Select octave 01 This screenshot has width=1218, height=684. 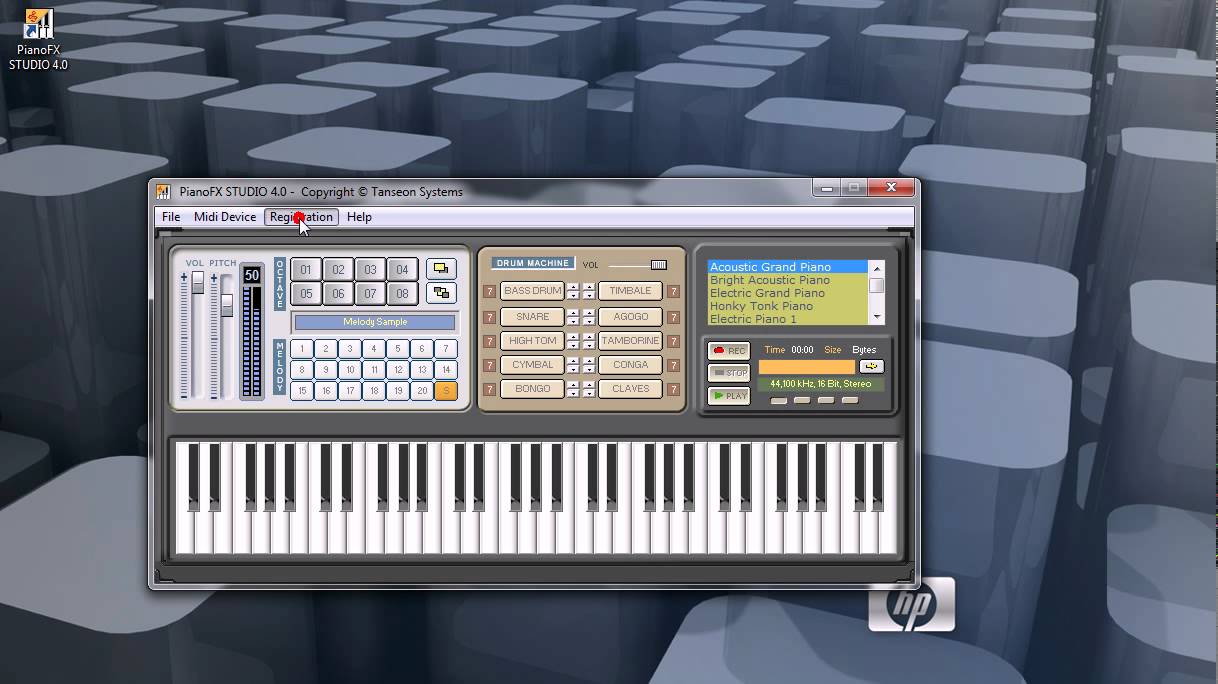306,270
